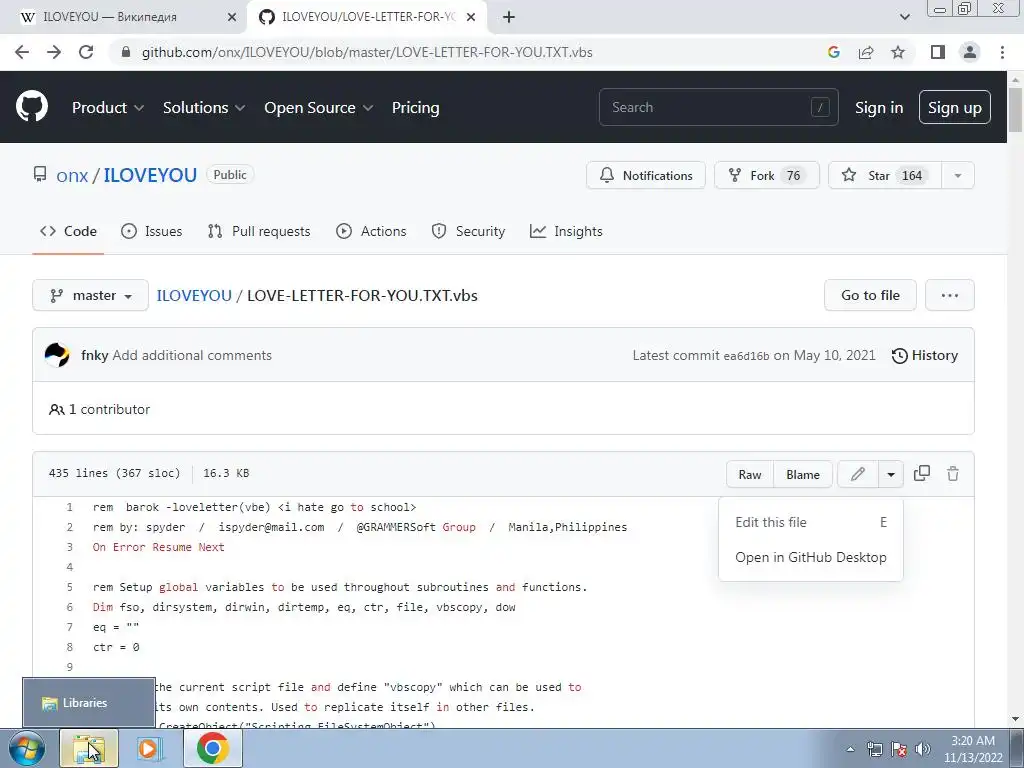Close the ILOVEYOU Wikipedia tab
This screenshot has height=768, width=1024.
[232, 17]
